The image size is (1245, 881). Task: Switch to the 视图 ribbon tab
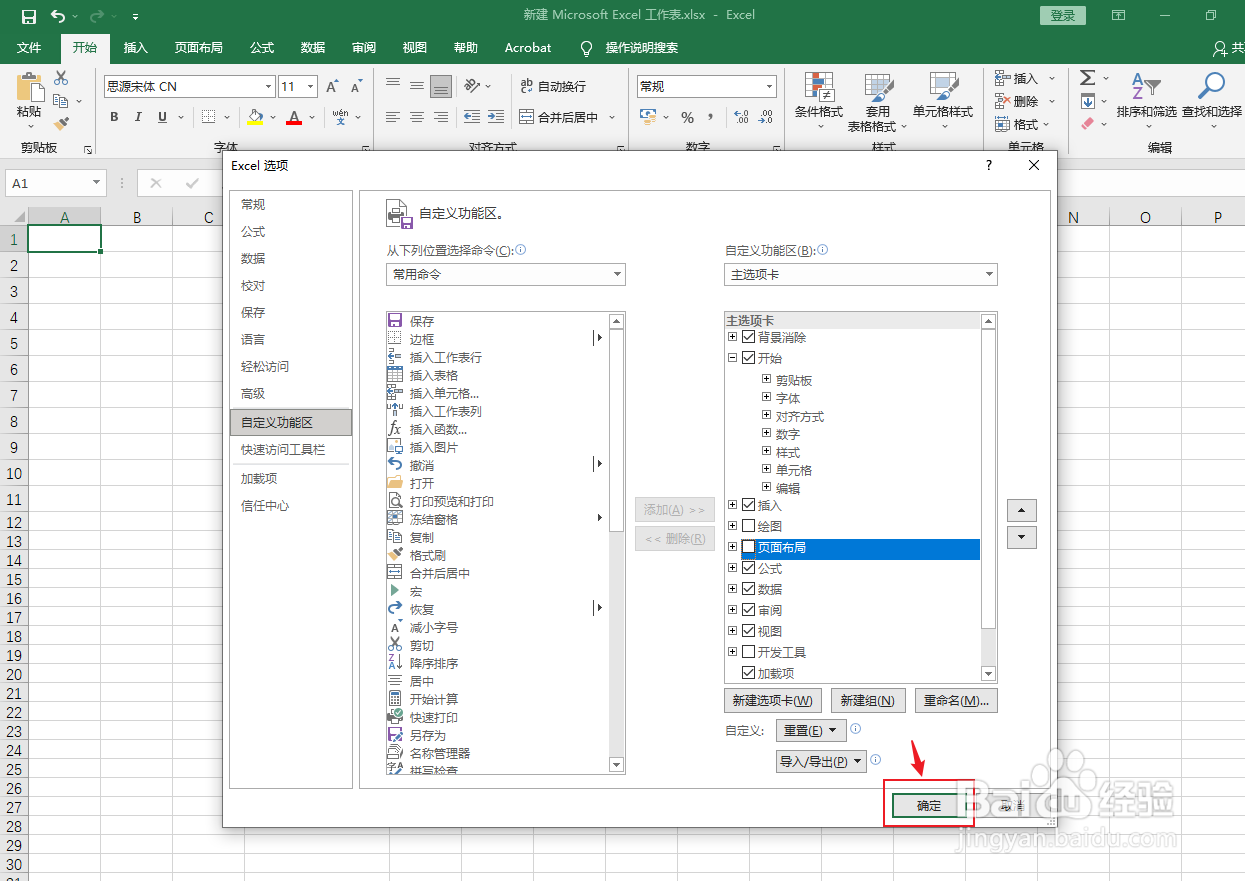click(414, 47)
